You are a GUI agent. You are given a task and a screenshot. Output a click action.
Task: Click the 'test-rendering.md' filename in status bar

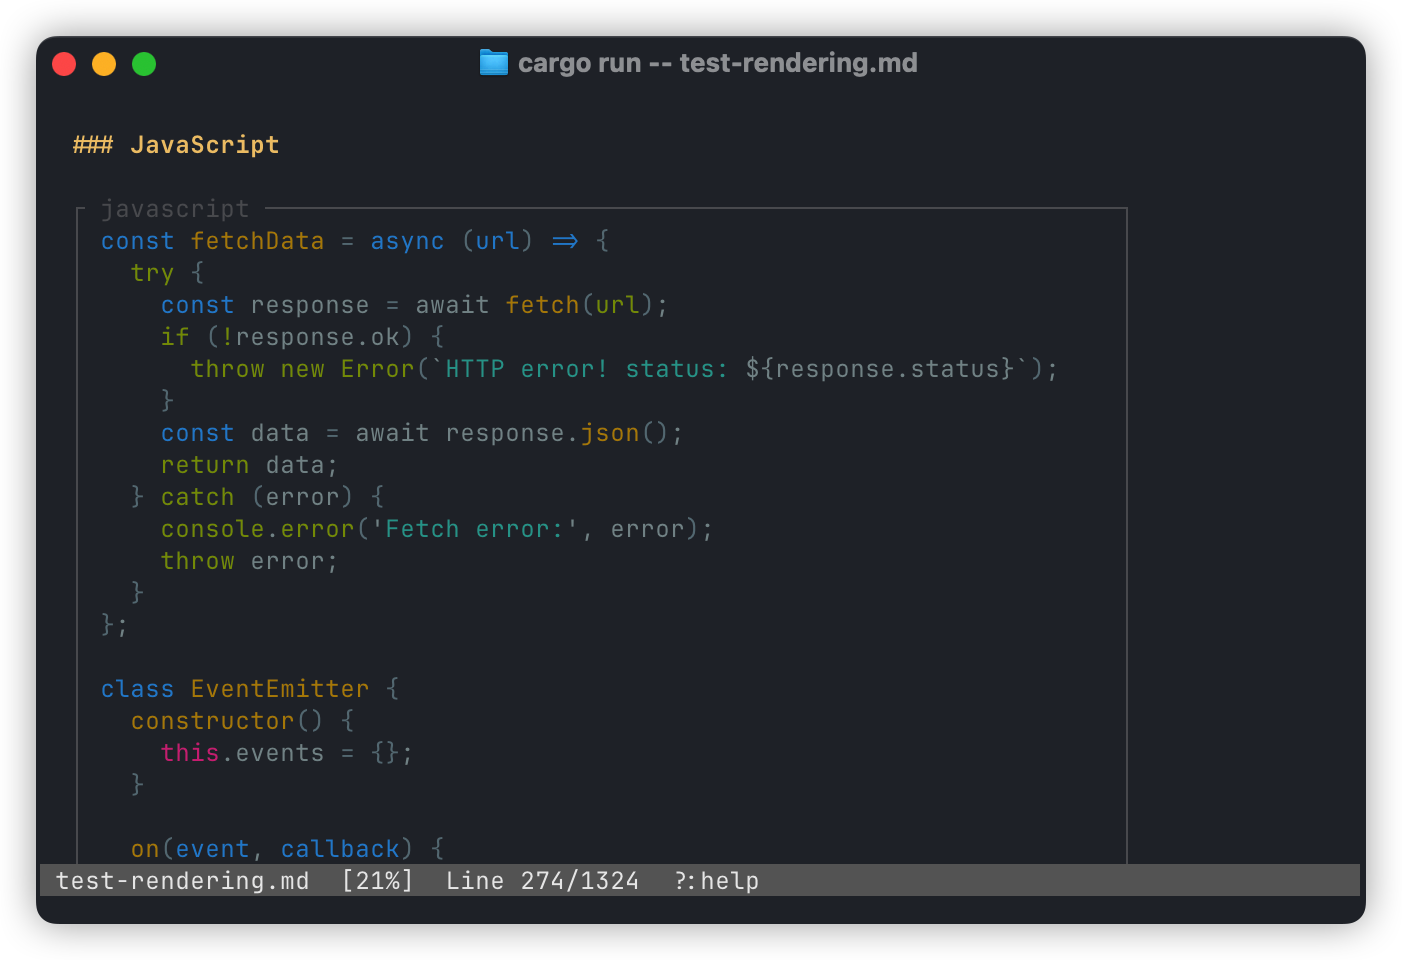point(182,881)
